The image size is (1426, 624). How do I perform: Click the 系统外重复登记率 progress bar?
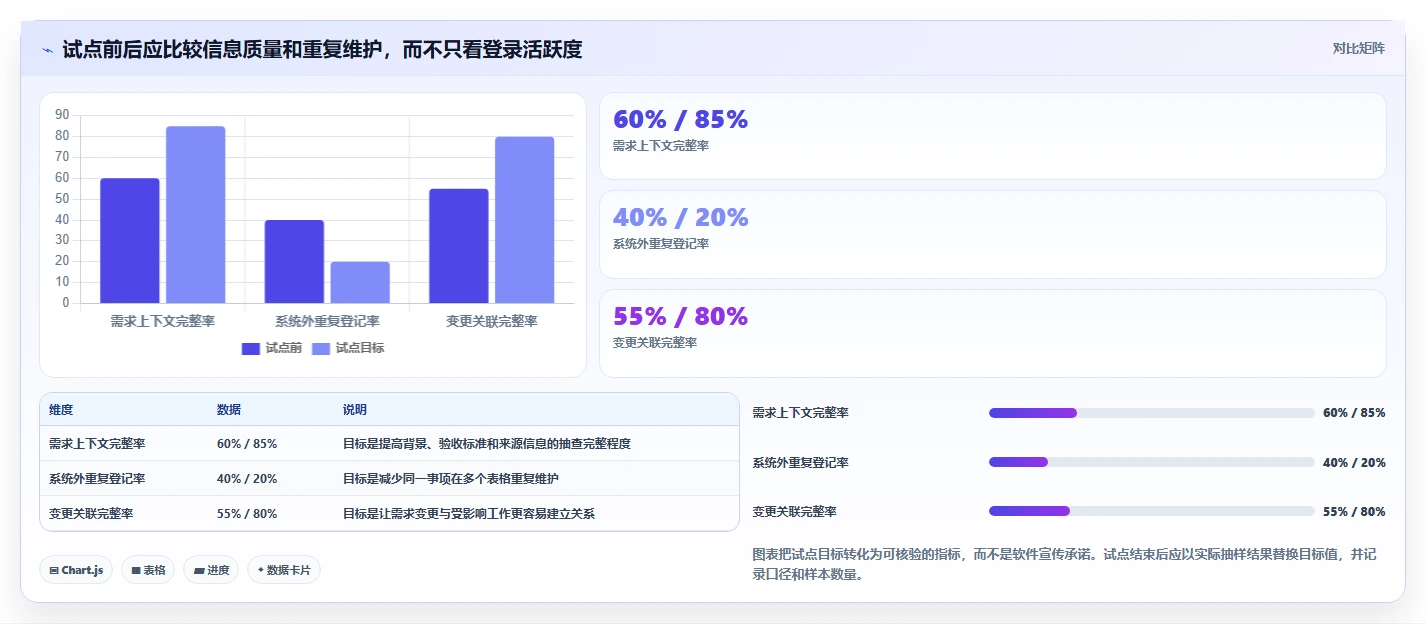[x=1151, y=462]
